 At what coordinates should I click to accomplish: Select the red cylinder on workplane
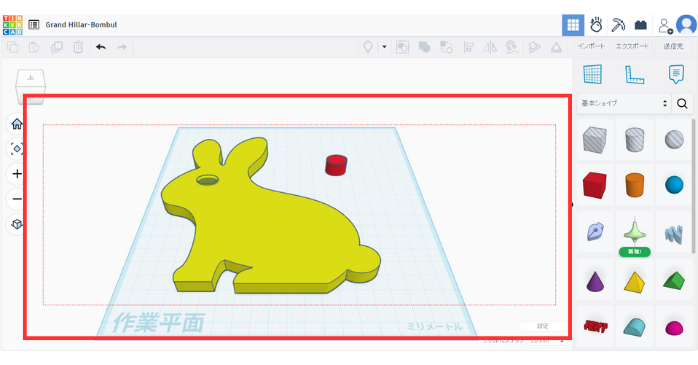point(336,165)
